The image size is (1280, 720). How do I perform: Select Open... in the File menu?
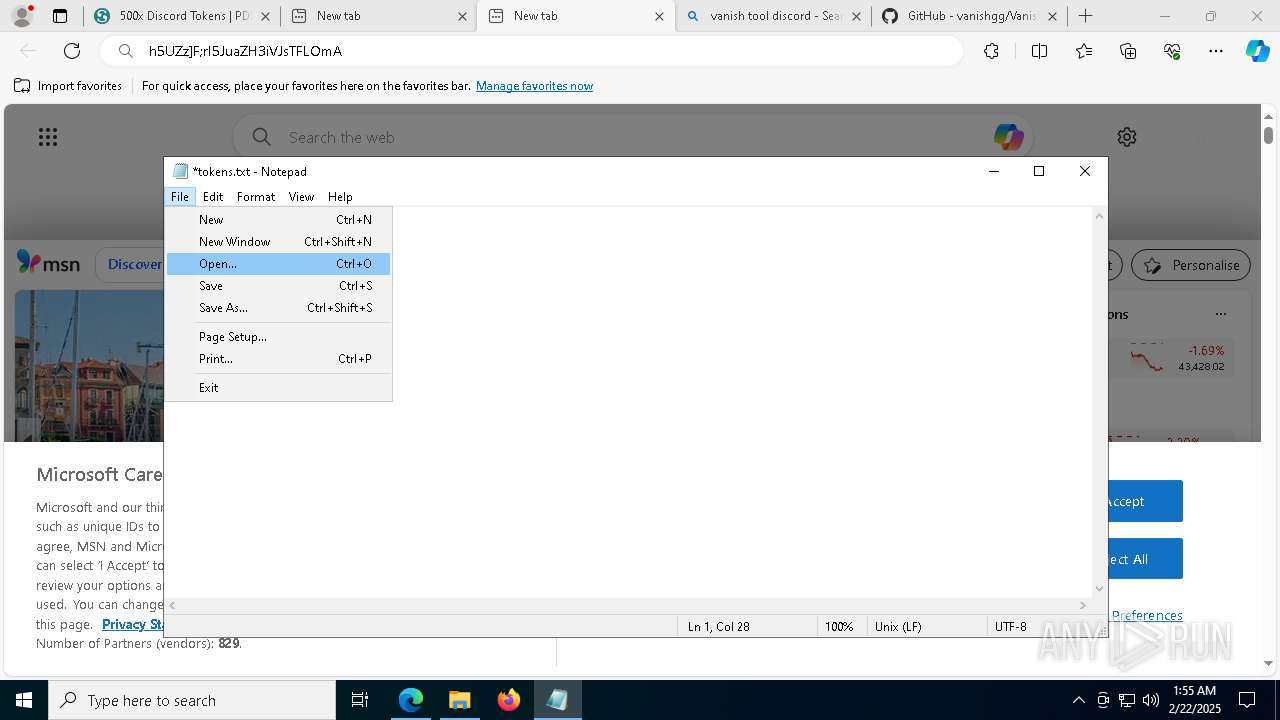click(x=278, y=264)
